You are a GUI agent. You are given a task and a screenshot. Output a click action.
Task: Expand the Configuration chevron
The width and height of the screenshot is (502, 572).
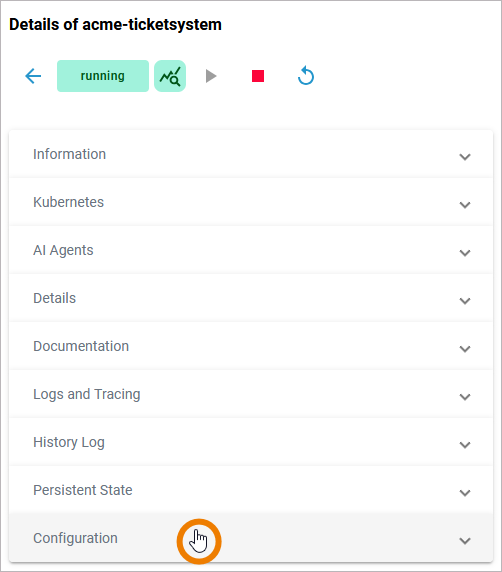(465, 541)
